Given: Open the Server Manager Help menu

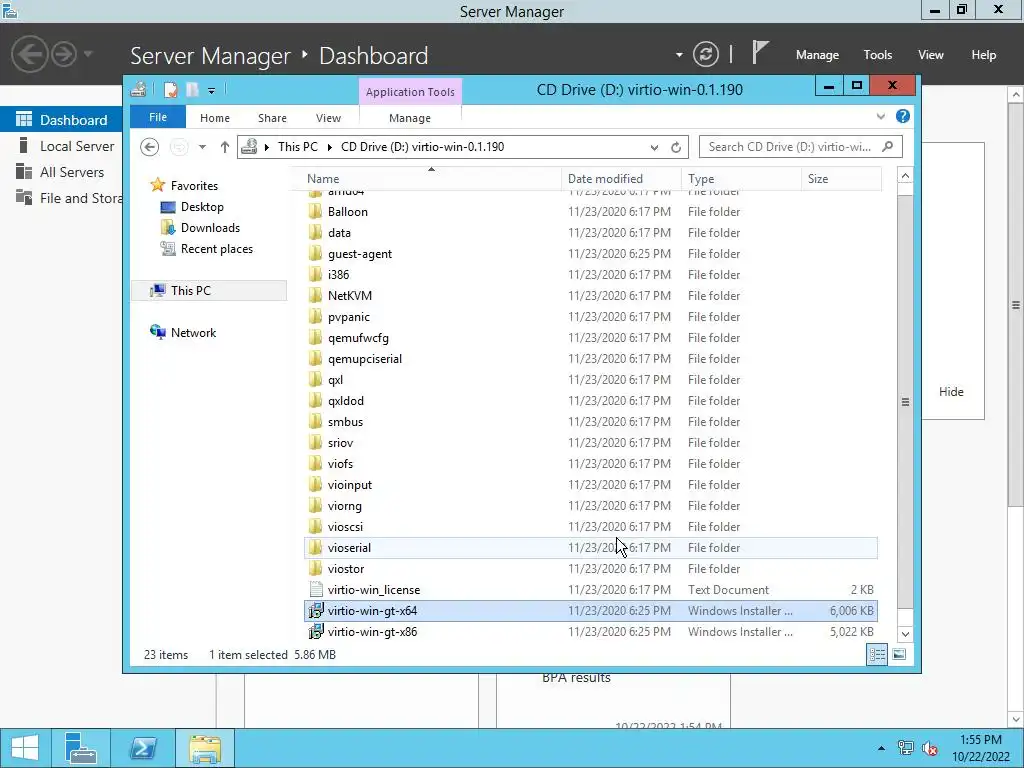Looking at the screenshot, I should (x=984, y=55).
